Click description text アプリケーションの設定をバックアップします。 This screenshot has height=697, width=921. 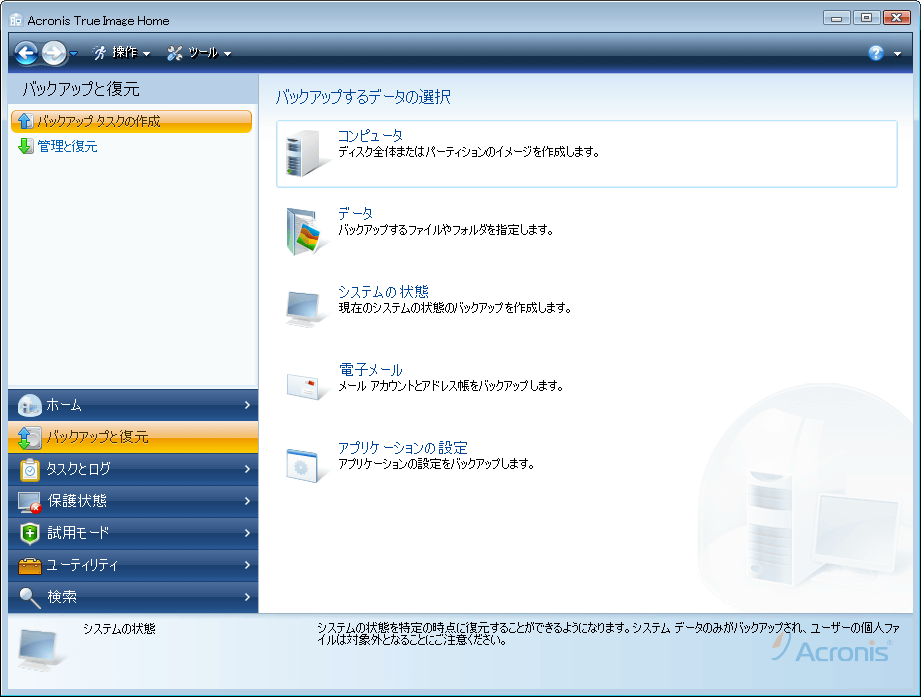point(436,464)
